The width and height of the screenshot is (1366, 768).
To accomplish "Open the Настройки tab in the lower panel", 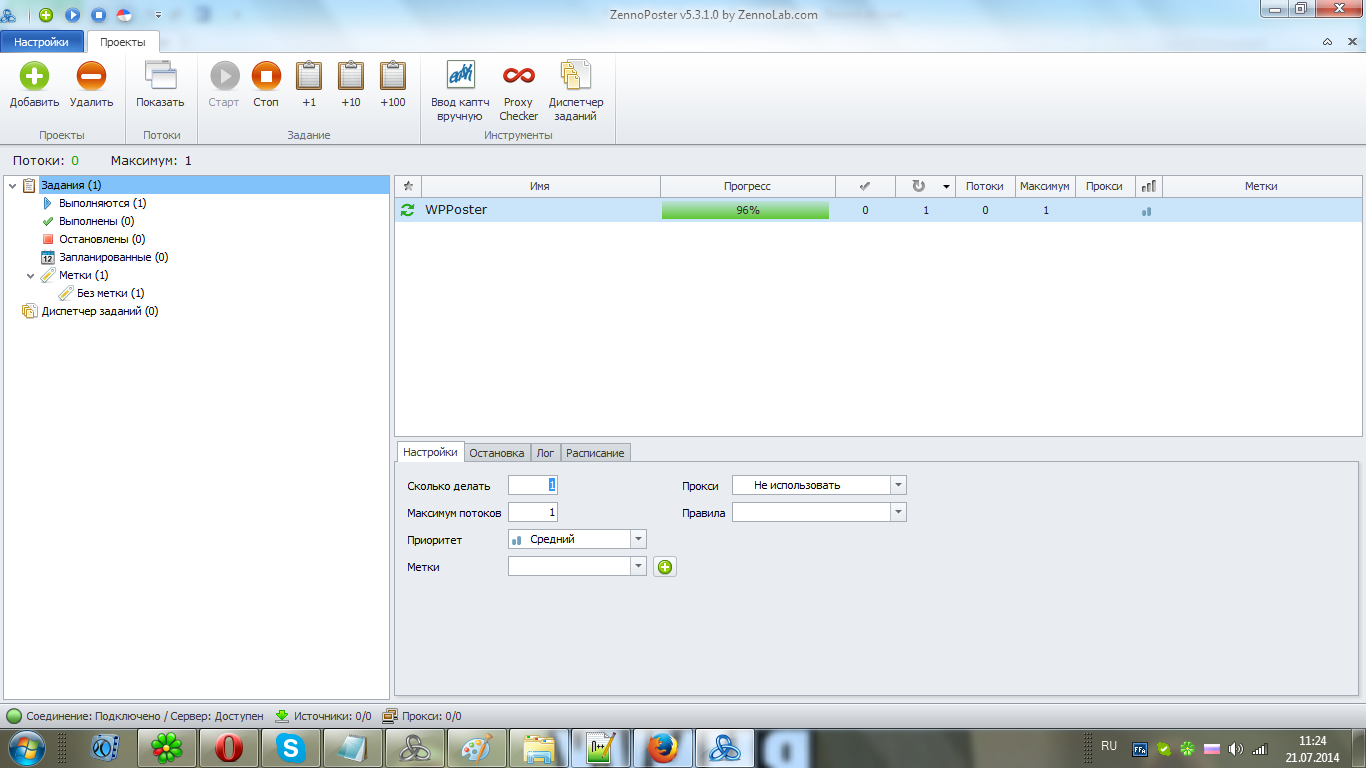I will pos(430,452).
